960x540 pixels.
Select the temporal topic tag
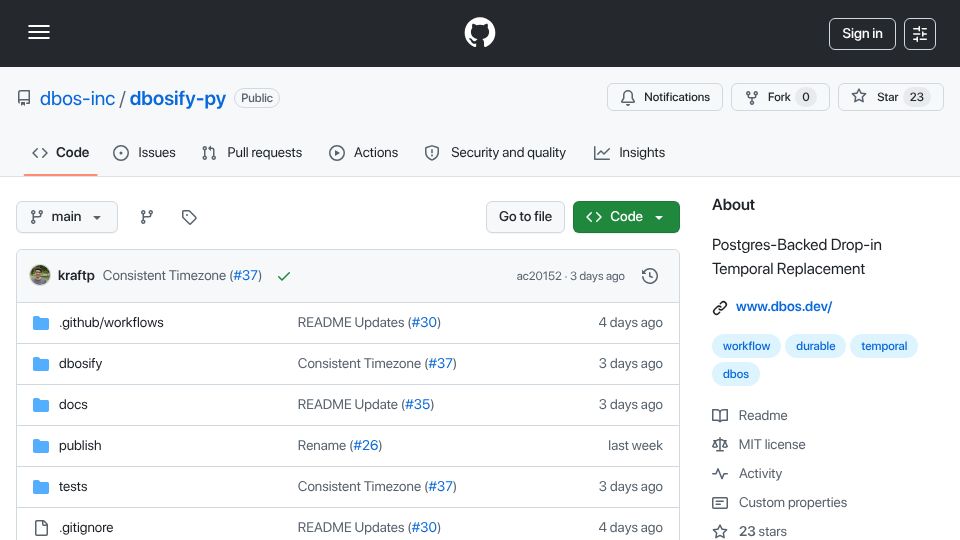884,346
